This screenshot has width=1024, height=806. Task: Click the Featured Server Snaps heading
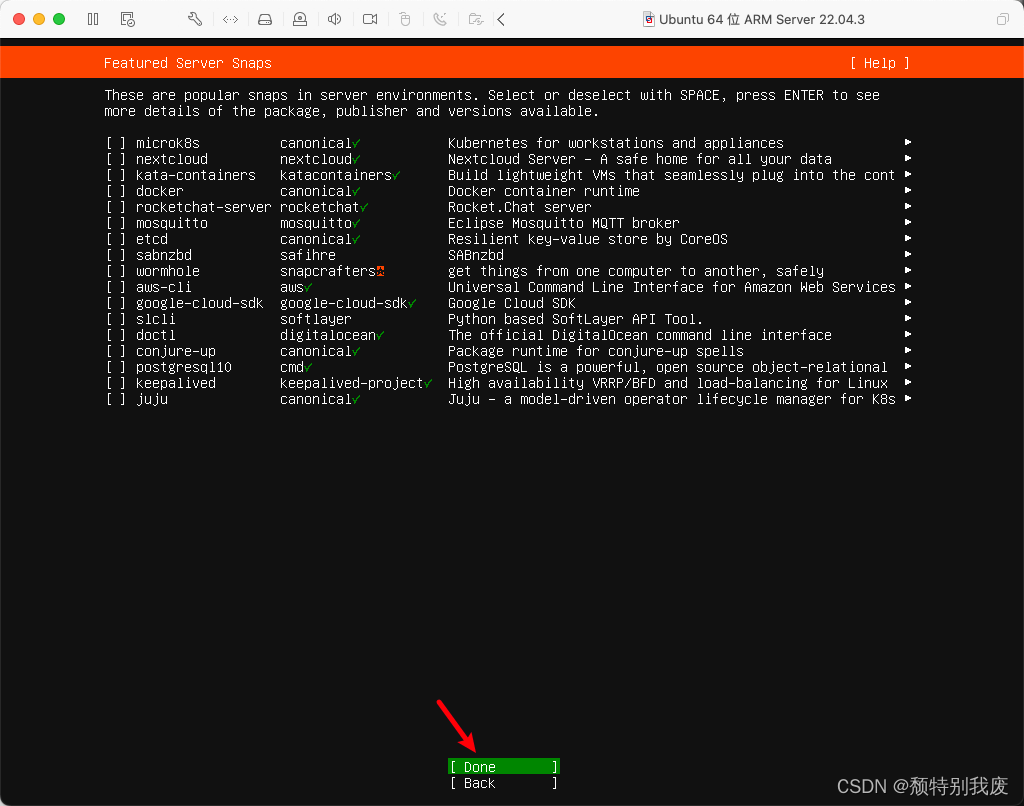tap(187, 63)
